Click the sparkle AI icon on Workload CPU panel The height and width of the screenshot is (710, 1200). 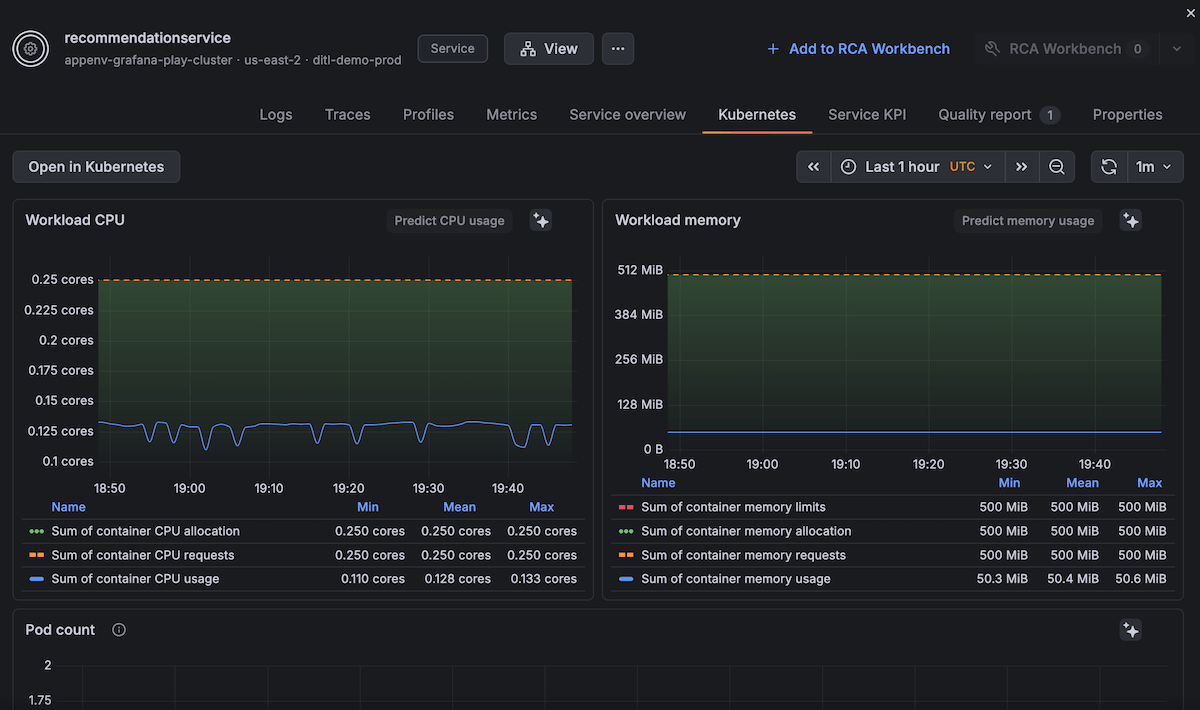point(540,220)
